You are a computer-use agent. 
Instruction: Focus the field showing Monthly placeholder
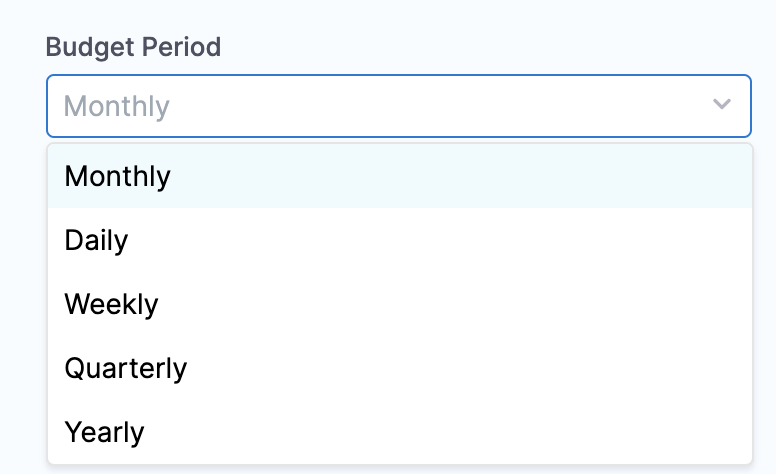pyautogui.click(x=399, y=106)
